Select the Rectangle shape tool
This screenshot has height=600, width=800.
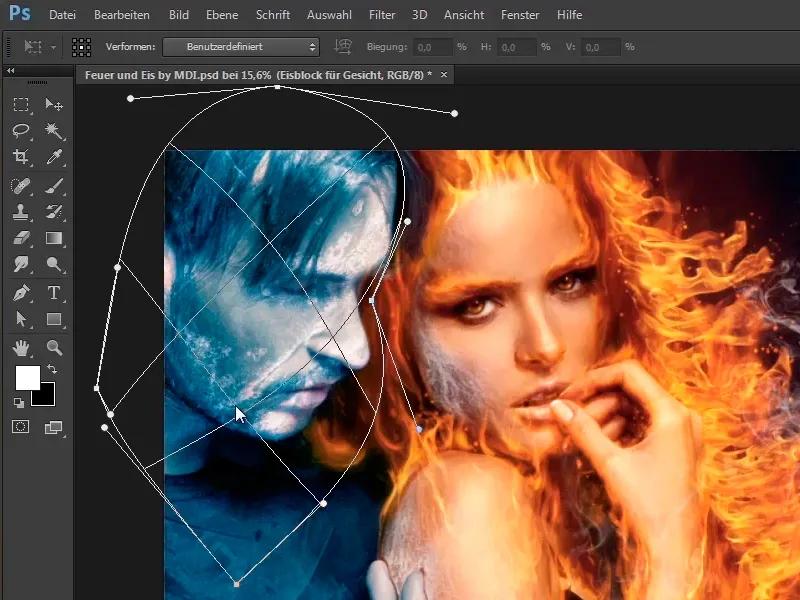[x=54, y=319]
